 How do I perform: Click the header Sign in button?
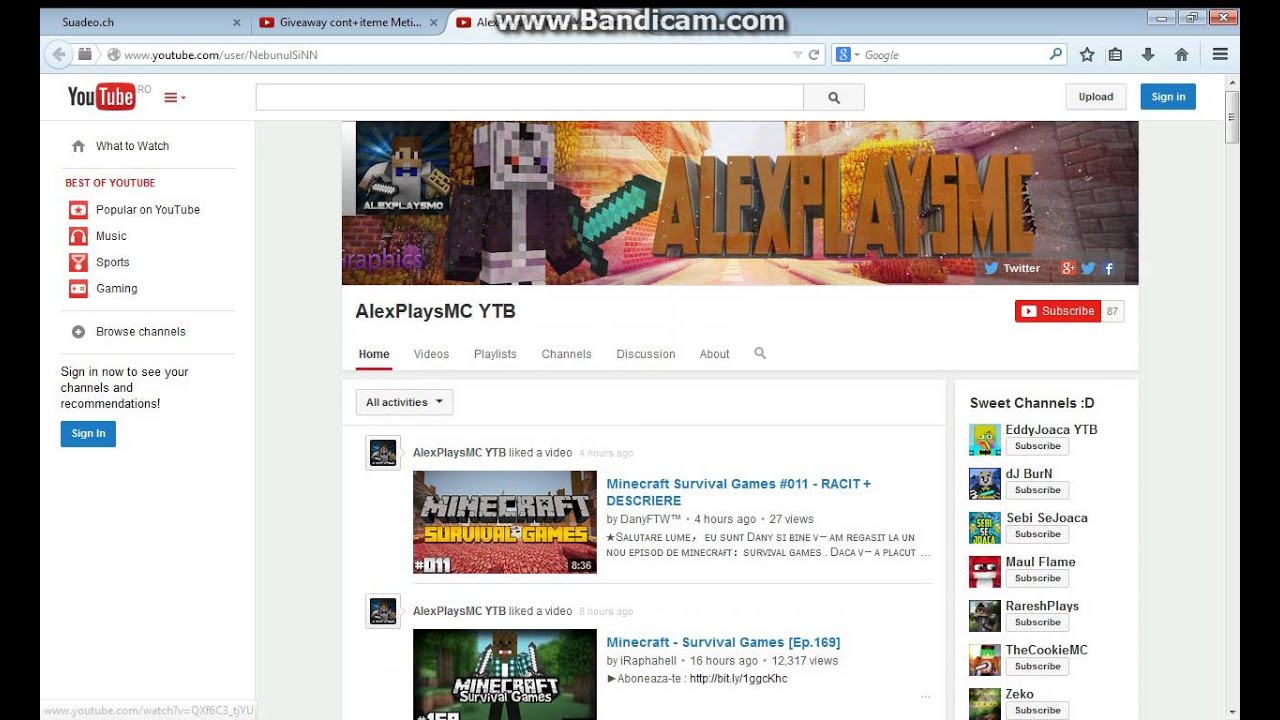(x=1168, y=97)
